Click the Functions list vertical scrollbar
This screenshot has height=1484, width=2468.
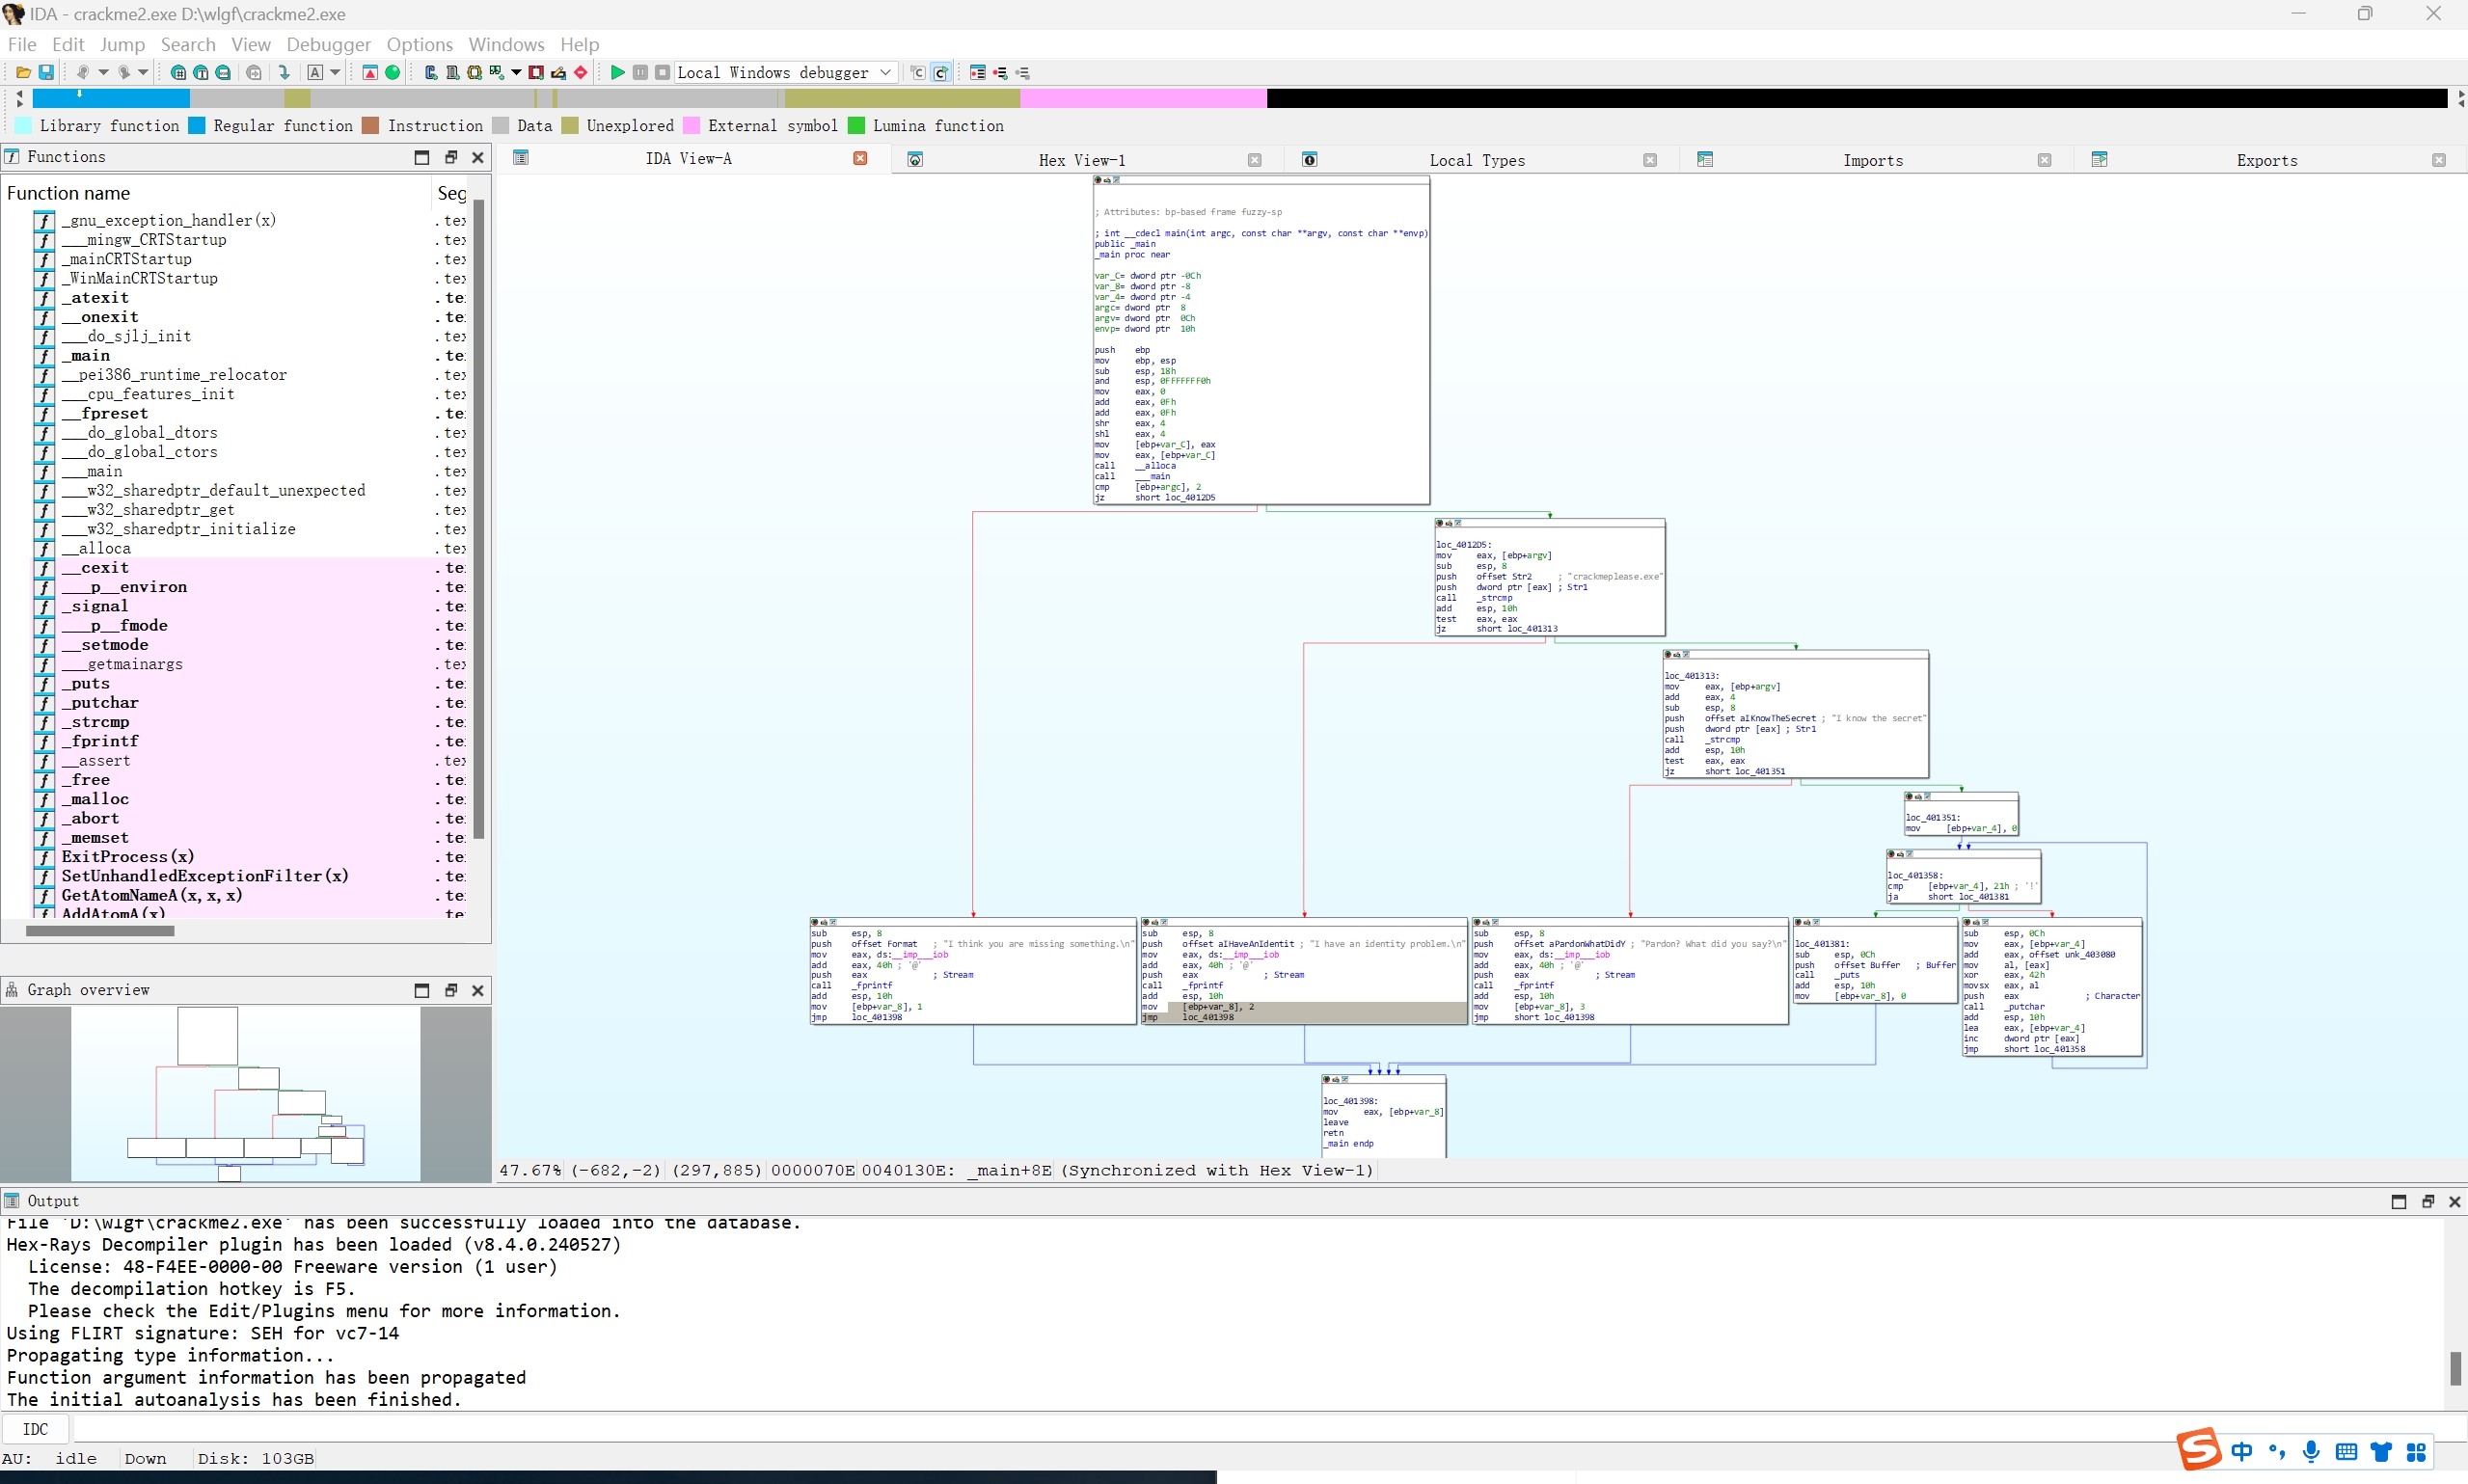[x=478, y=520]
